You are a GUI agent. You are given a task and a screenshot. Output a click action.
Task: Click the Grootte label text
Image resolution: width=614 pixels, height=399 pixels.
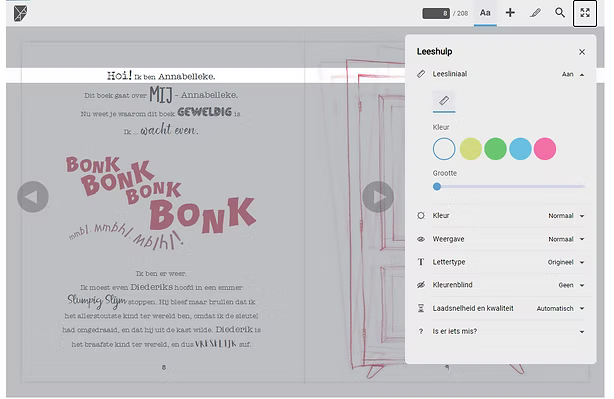click(x=445, y=173)
